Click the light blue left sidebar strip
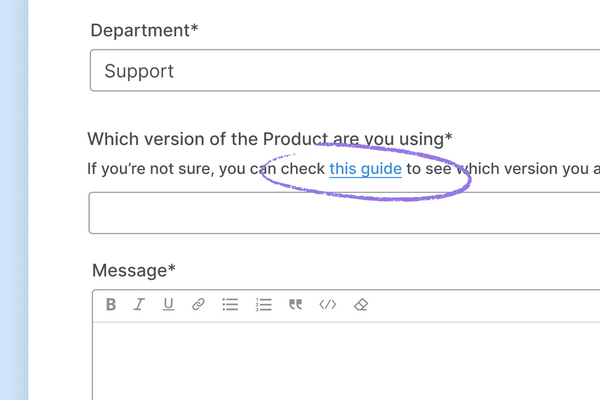Viewport: 600px width, 400px height. 14,200
